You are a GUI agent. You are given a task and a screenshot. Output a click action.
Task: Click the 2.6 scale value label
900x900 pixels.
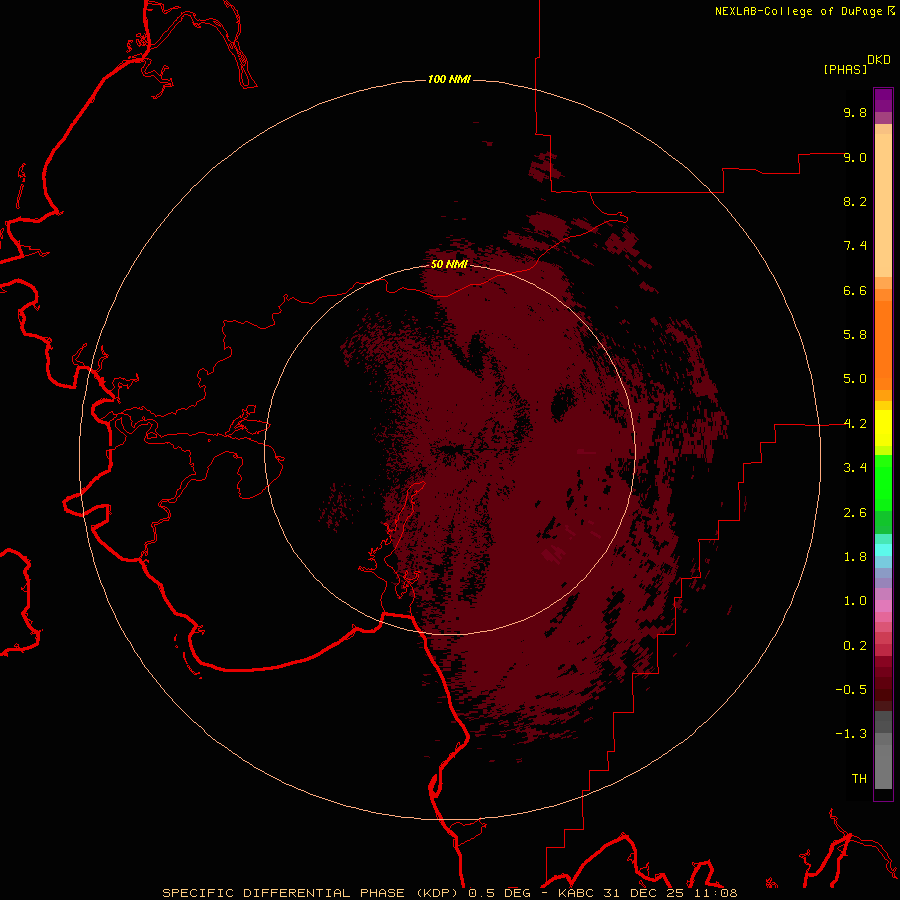click(x=855, y=513)
